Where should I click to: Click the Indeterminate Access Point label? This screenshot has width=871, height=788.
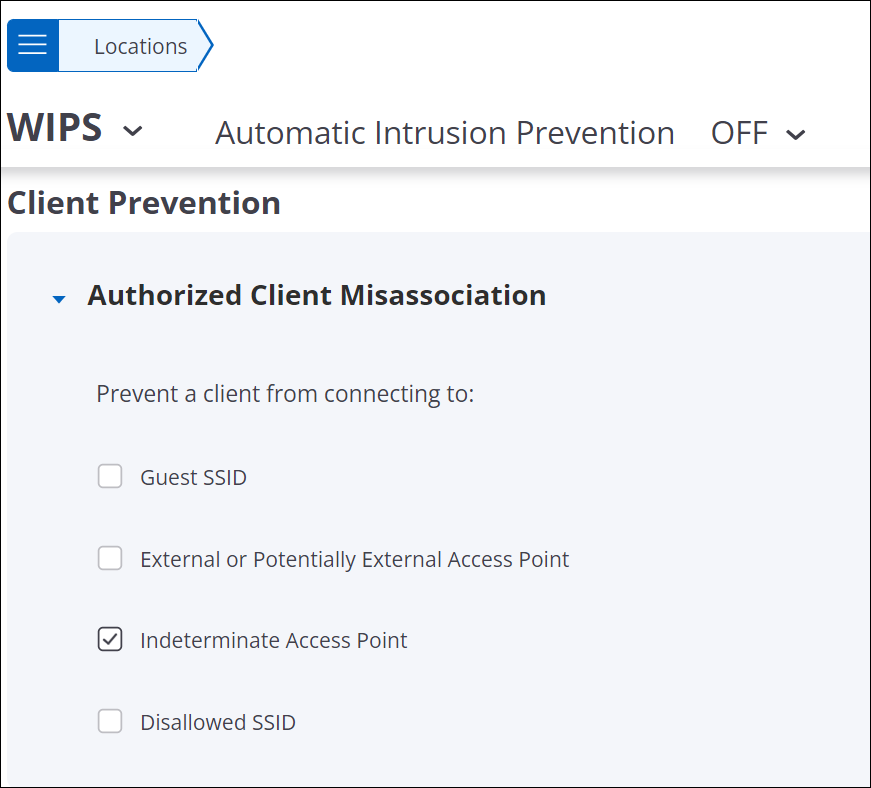tap(273, 640)
